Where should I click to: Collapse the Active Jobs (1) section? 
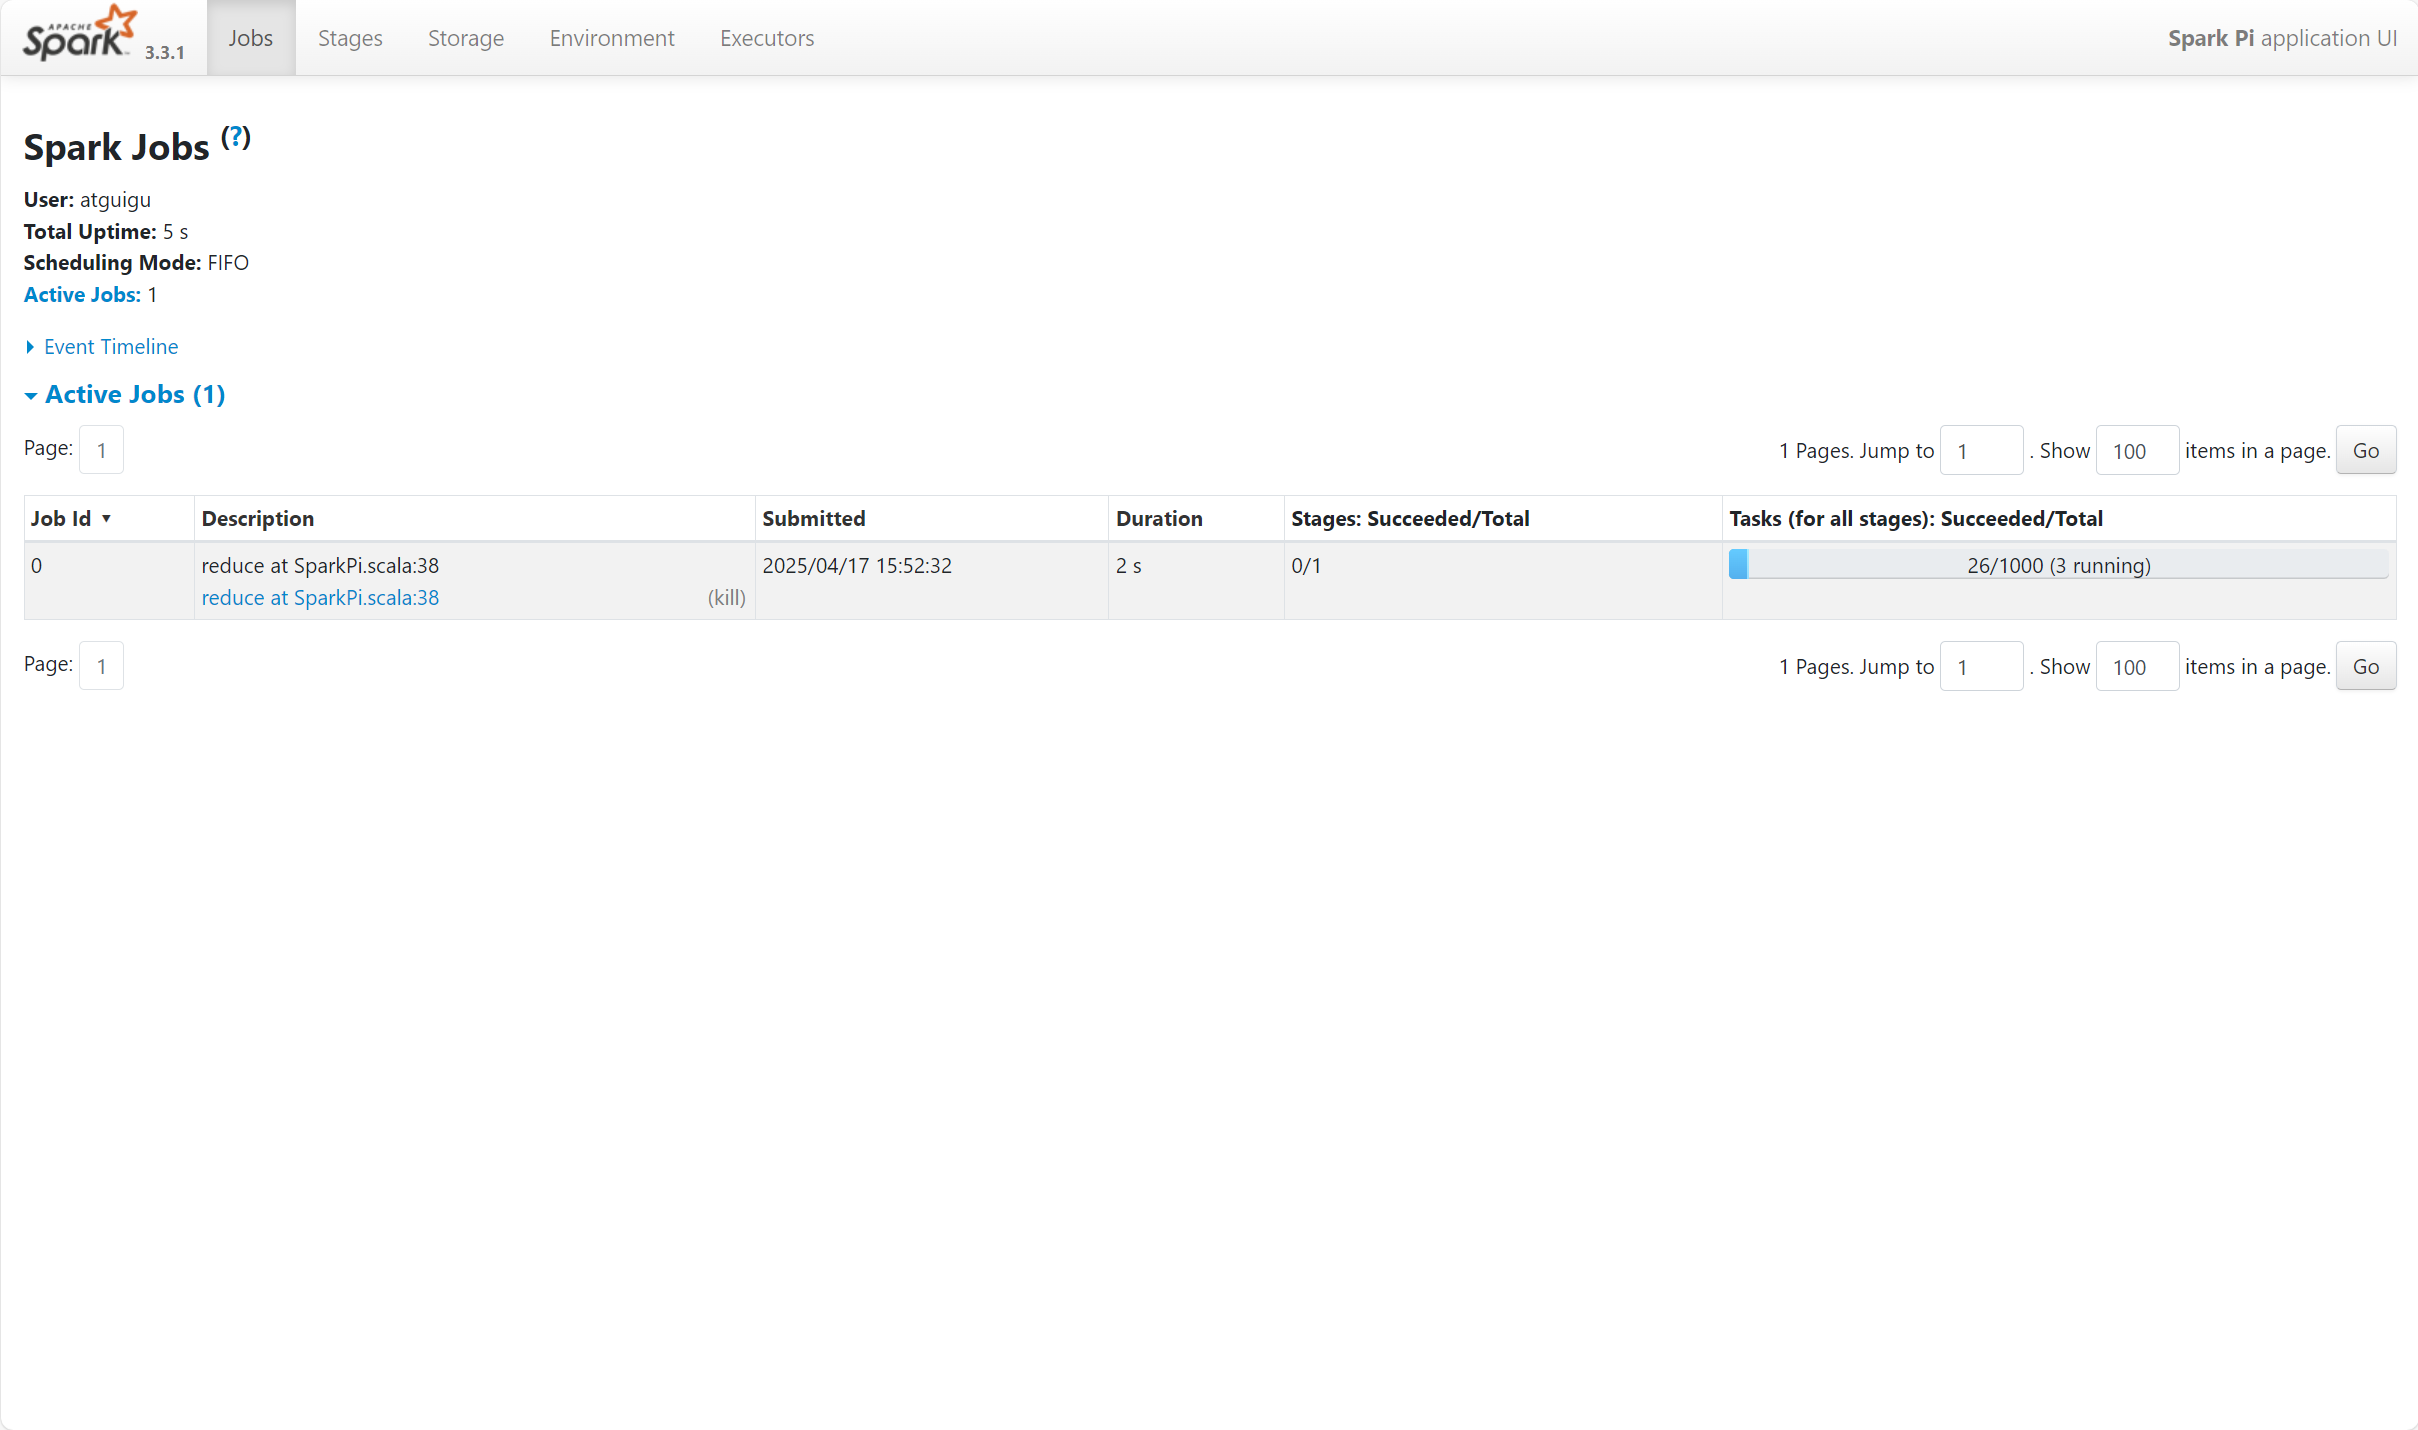point(134,395)
